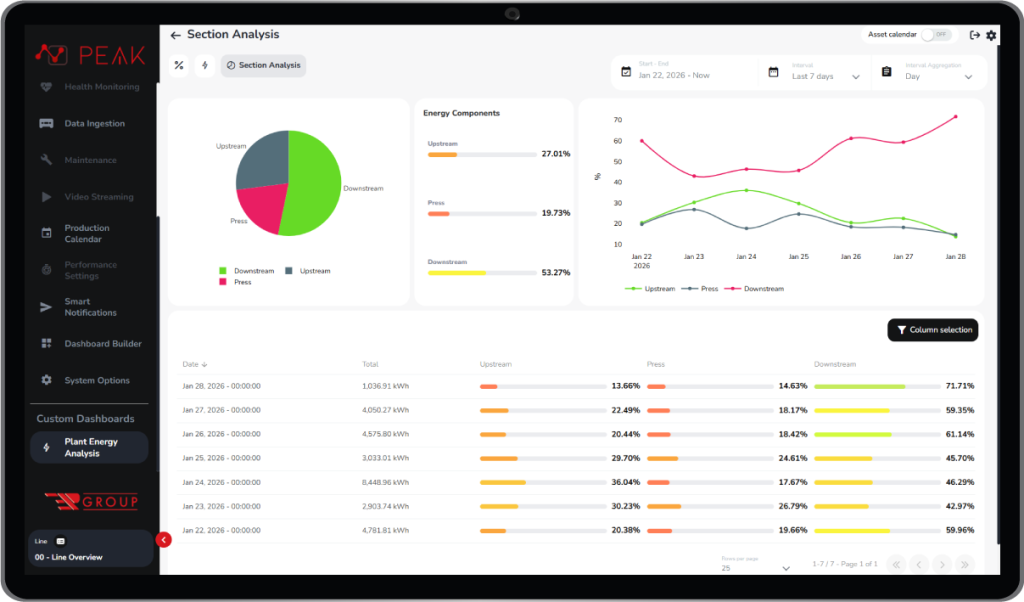Open Smart Notifications
The image size is (1024, 602).
(89, 306)
